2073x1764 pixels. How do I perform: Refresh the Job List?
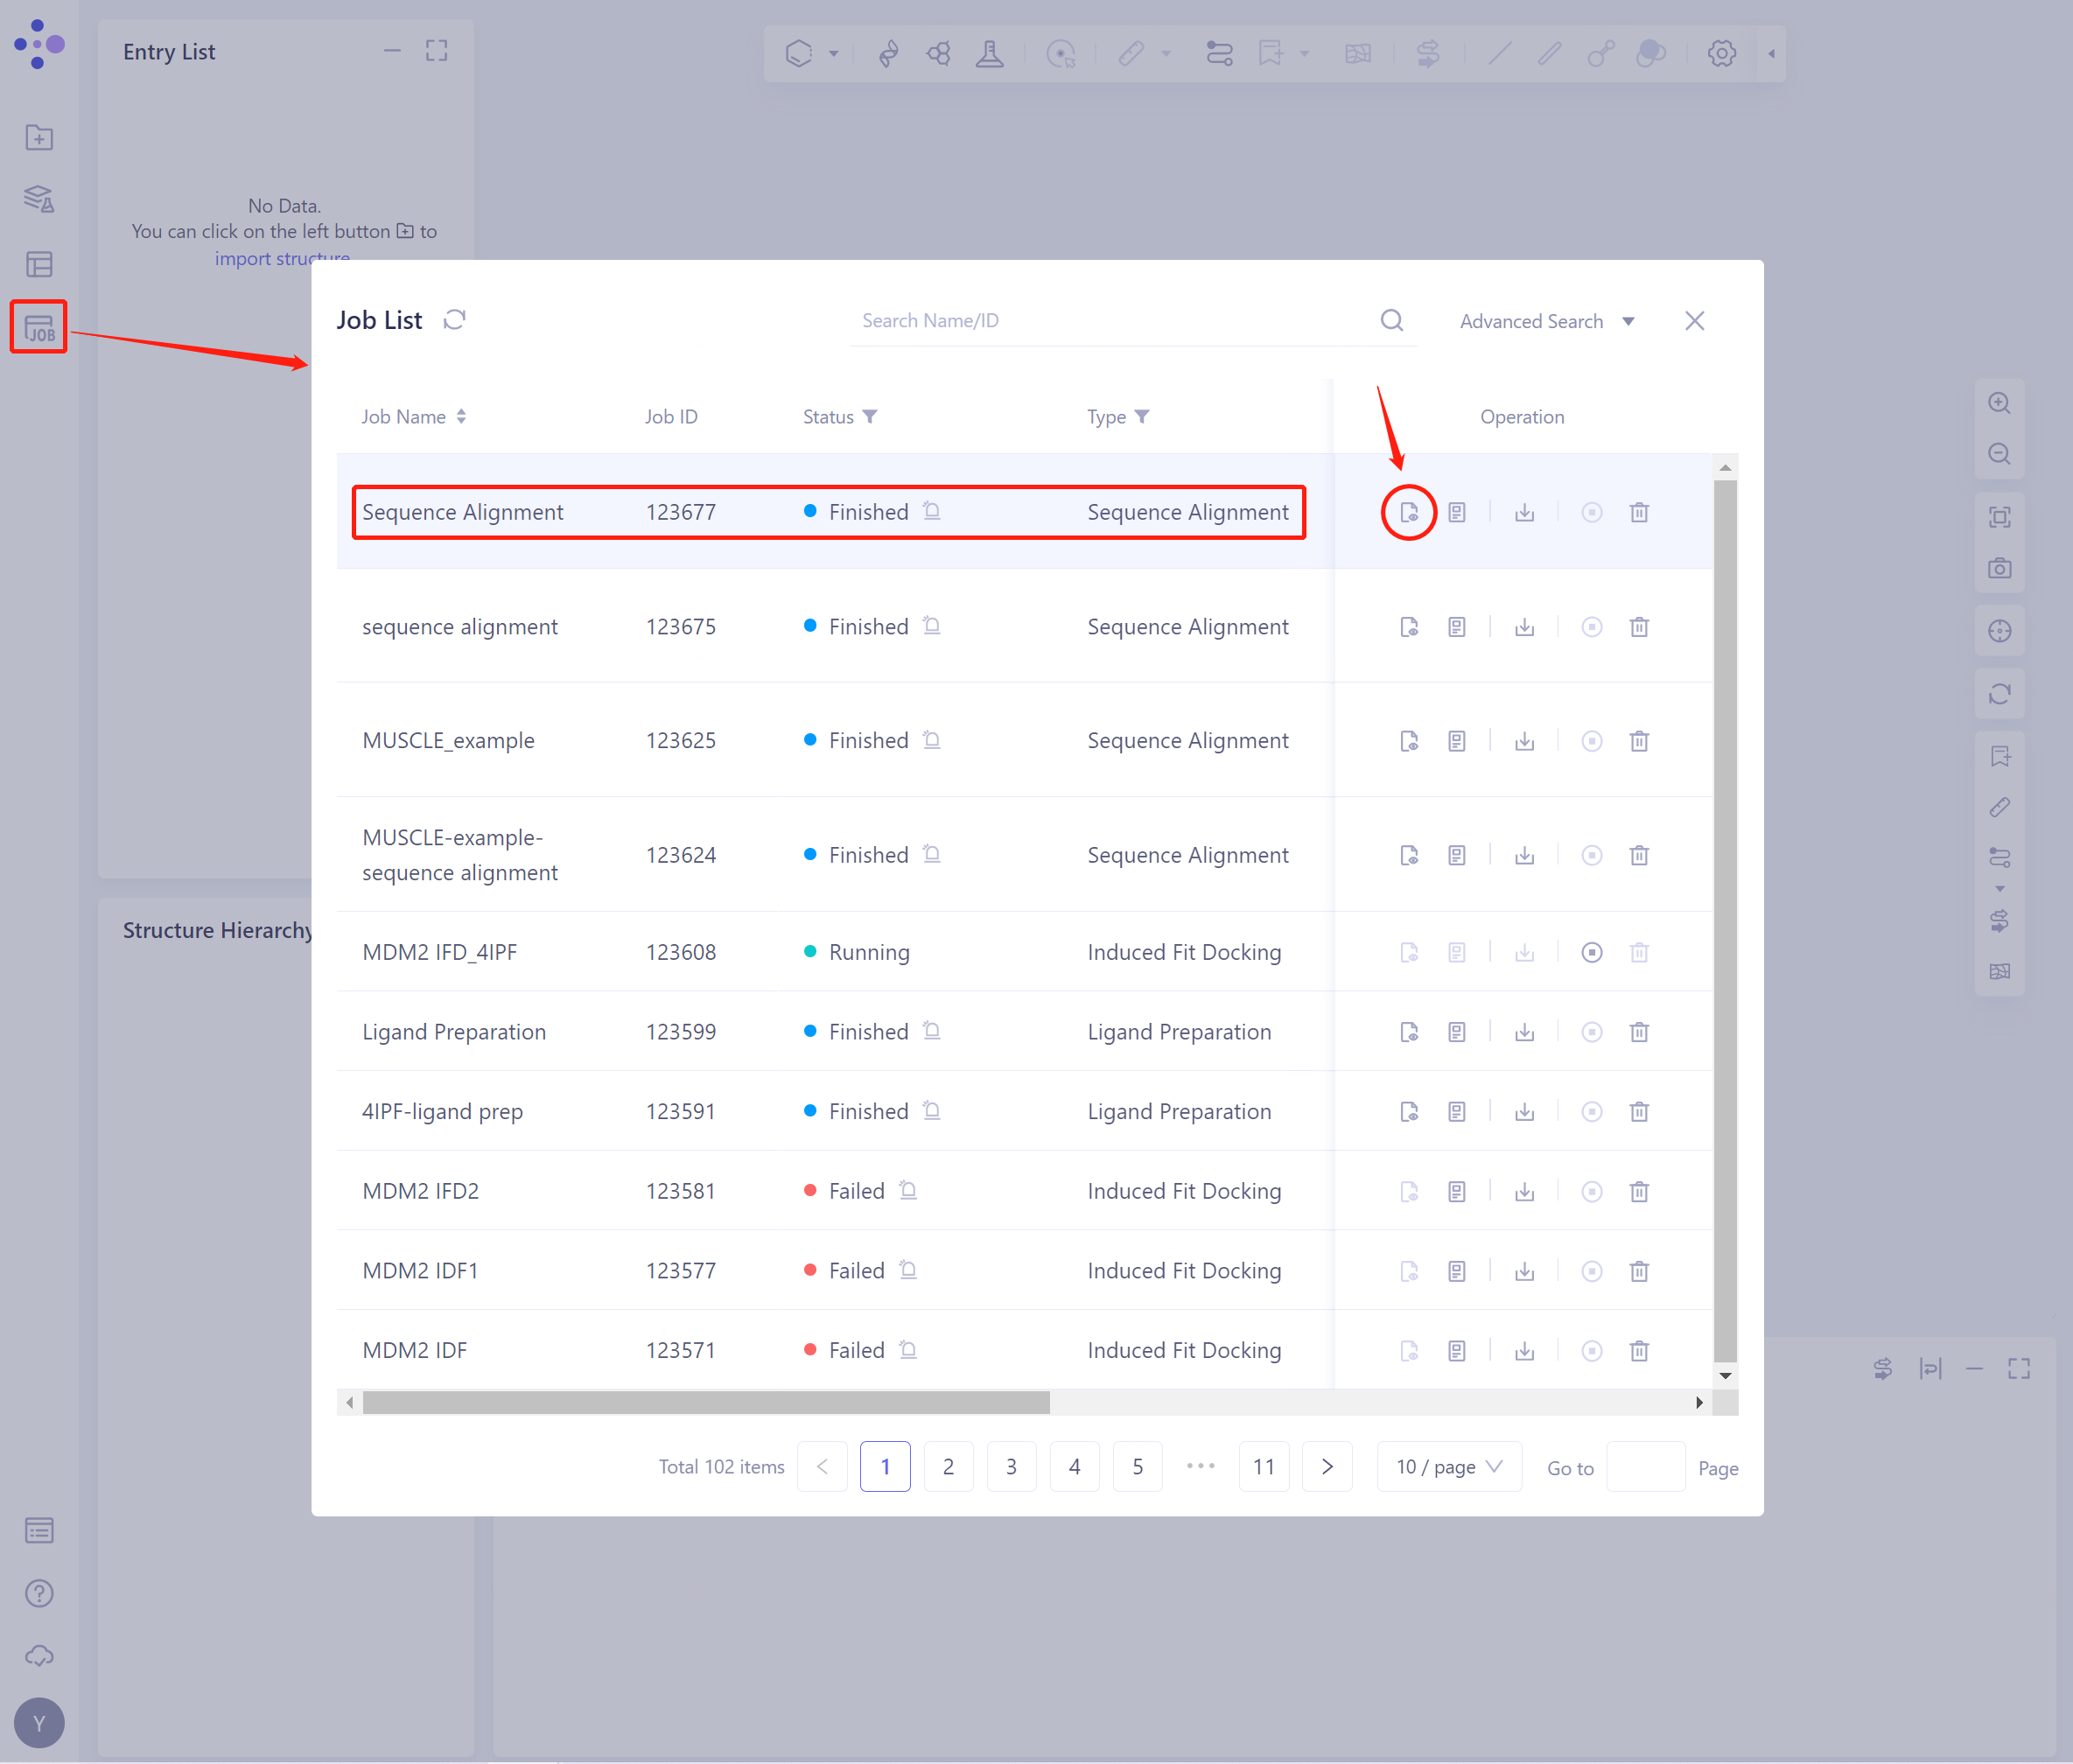pos(455,320)
